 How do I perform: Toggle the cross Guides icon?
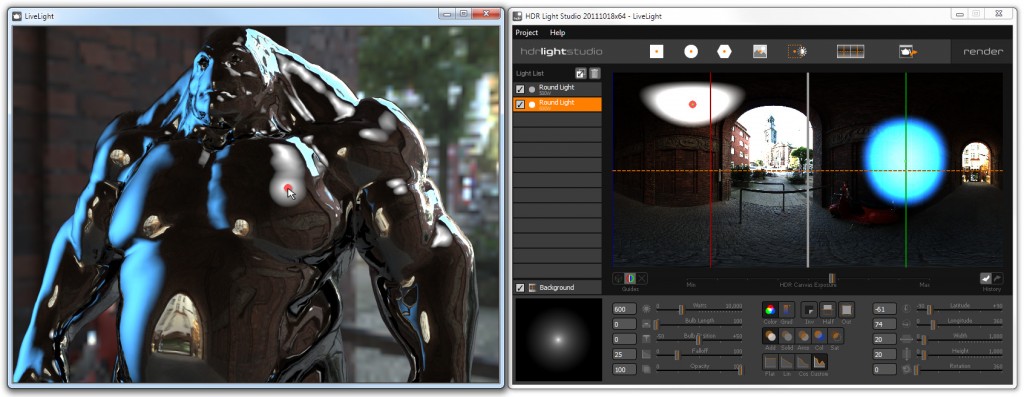(x=643, y=278)
